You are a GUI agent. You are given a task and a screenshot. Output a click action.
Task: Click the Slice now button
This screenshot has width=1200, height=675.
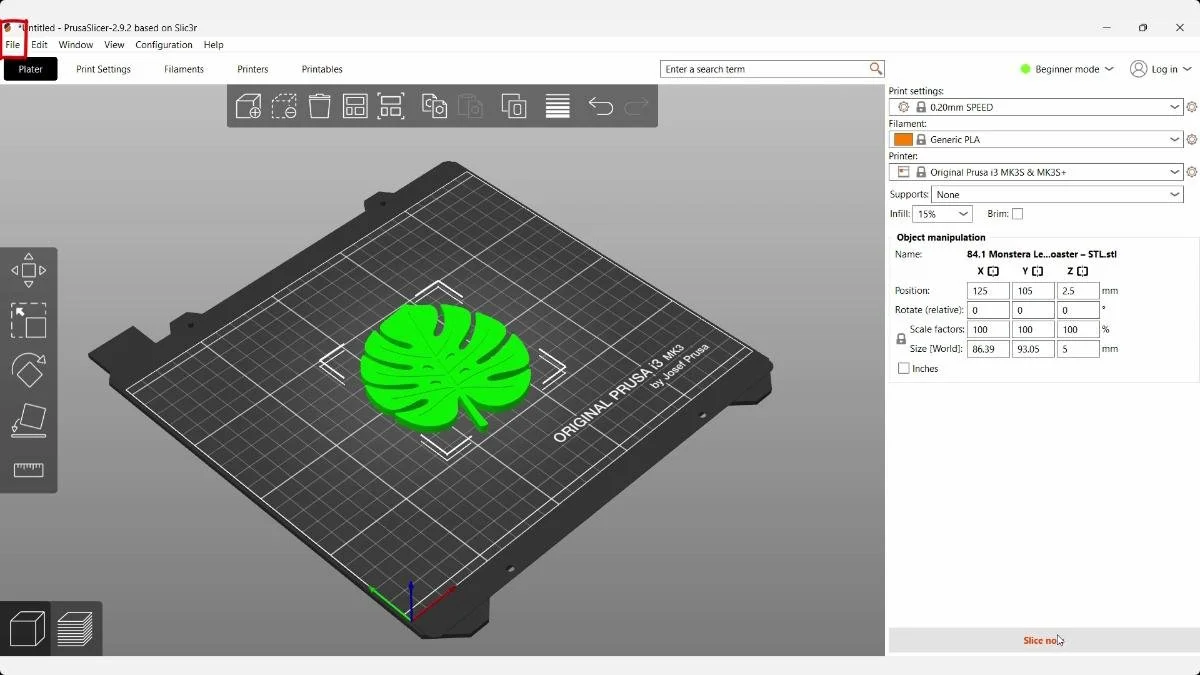(1042, 640)
